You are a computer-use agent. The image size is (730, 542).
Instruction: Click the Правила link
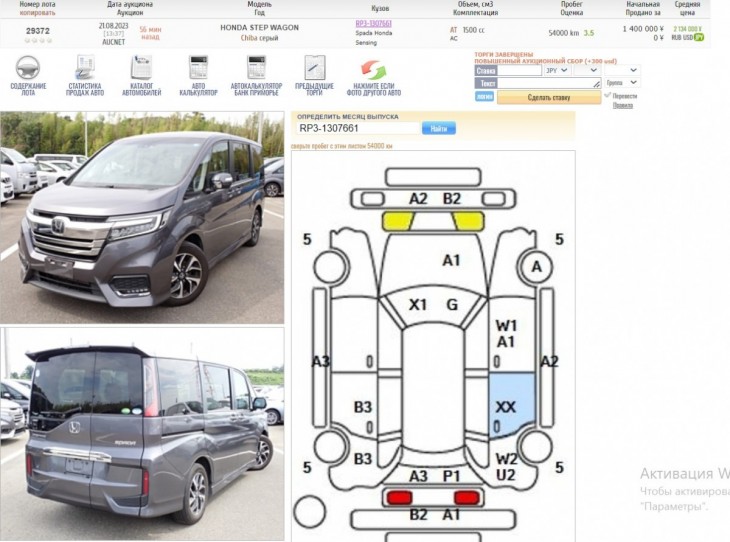click(x=622, y=105)
